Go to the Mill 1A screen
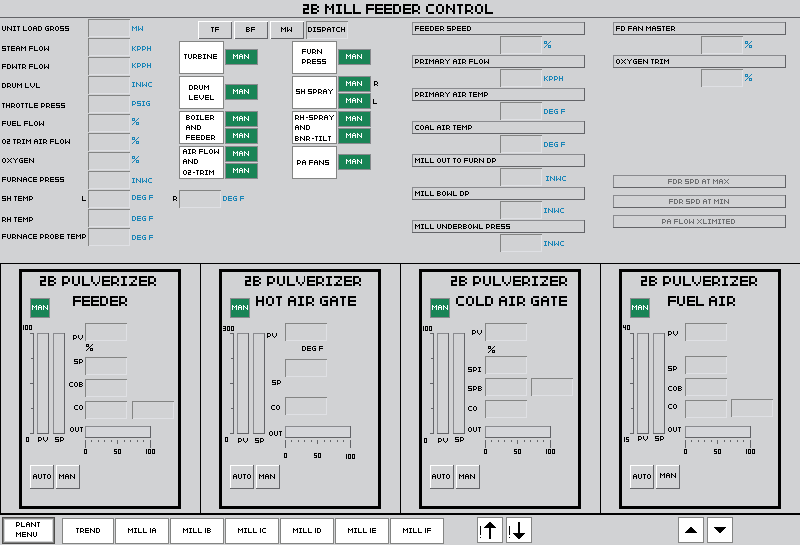The image size is (800, 545). 142,530
